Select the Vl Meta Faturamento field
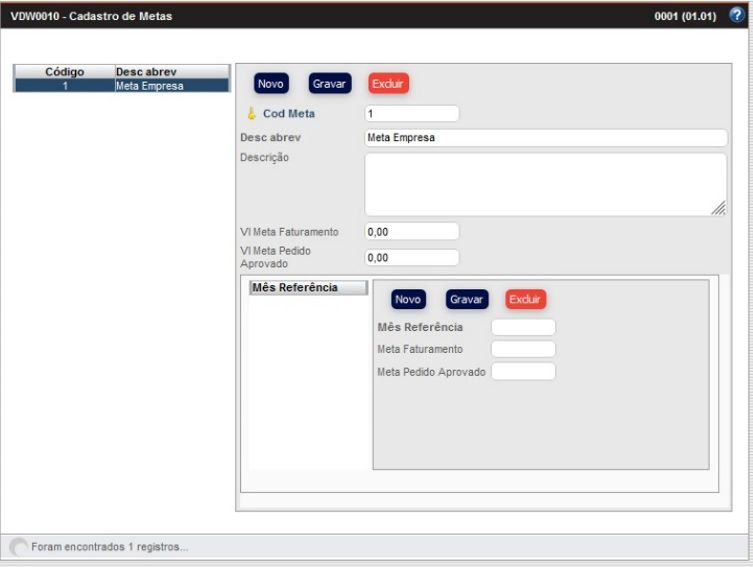Screen dimensions: 753x567 tap(411, 231)
